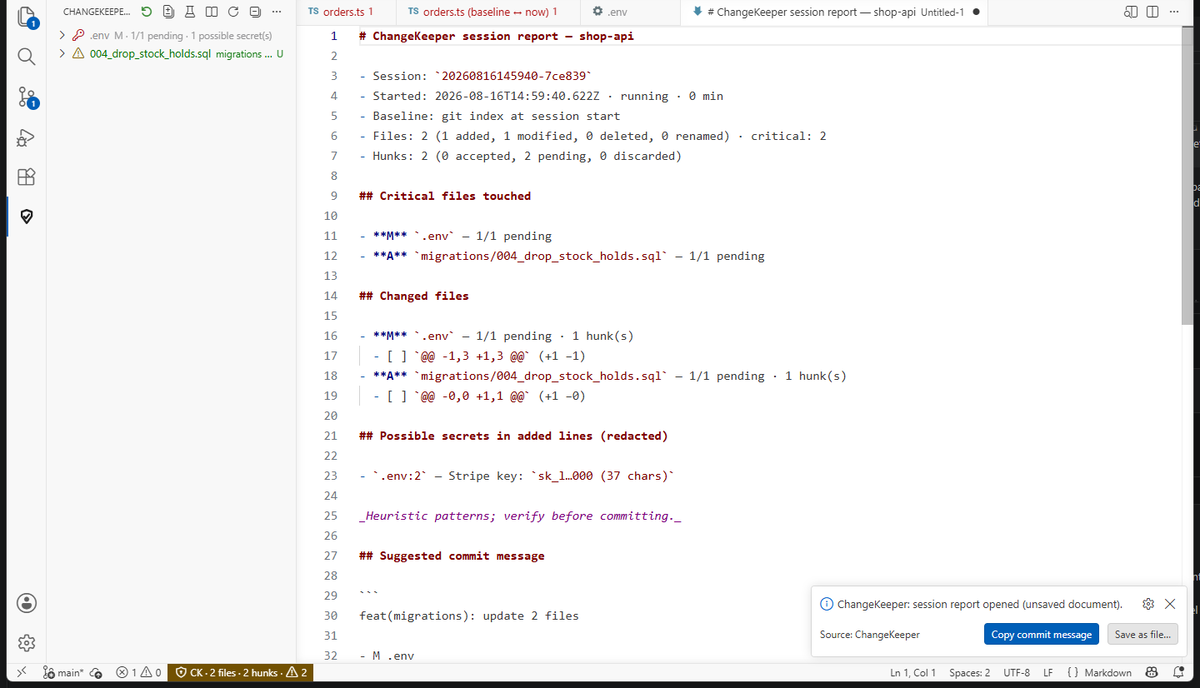
Task: Change file encoding UTF-8
Action: pos(1016,673)
